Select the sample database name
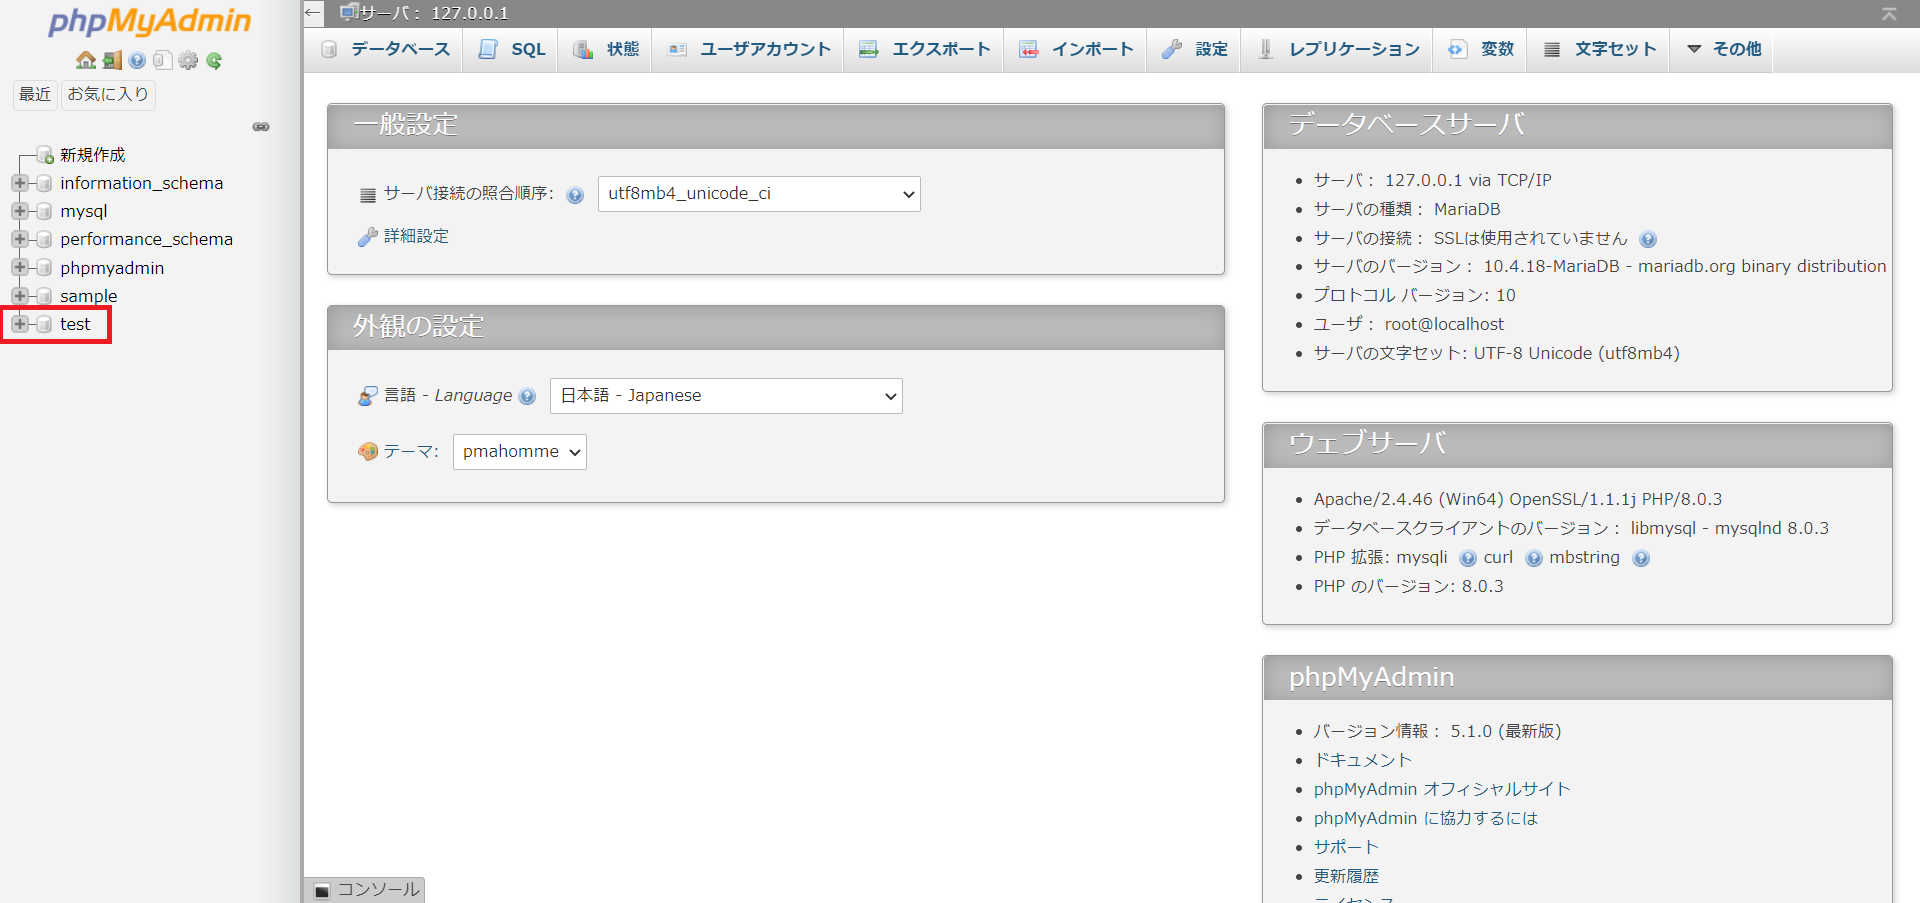Image resolution: width=1920 pixels, height=903 pixels. pos(88,296)
